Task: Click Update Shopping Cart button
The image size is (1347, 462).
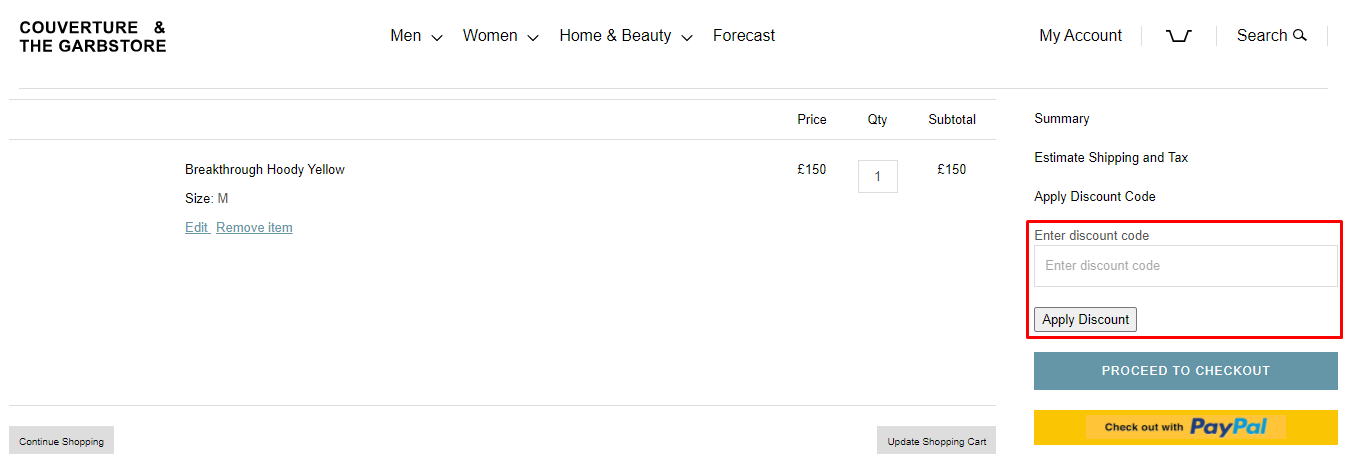Action: (x=936, y=441)
